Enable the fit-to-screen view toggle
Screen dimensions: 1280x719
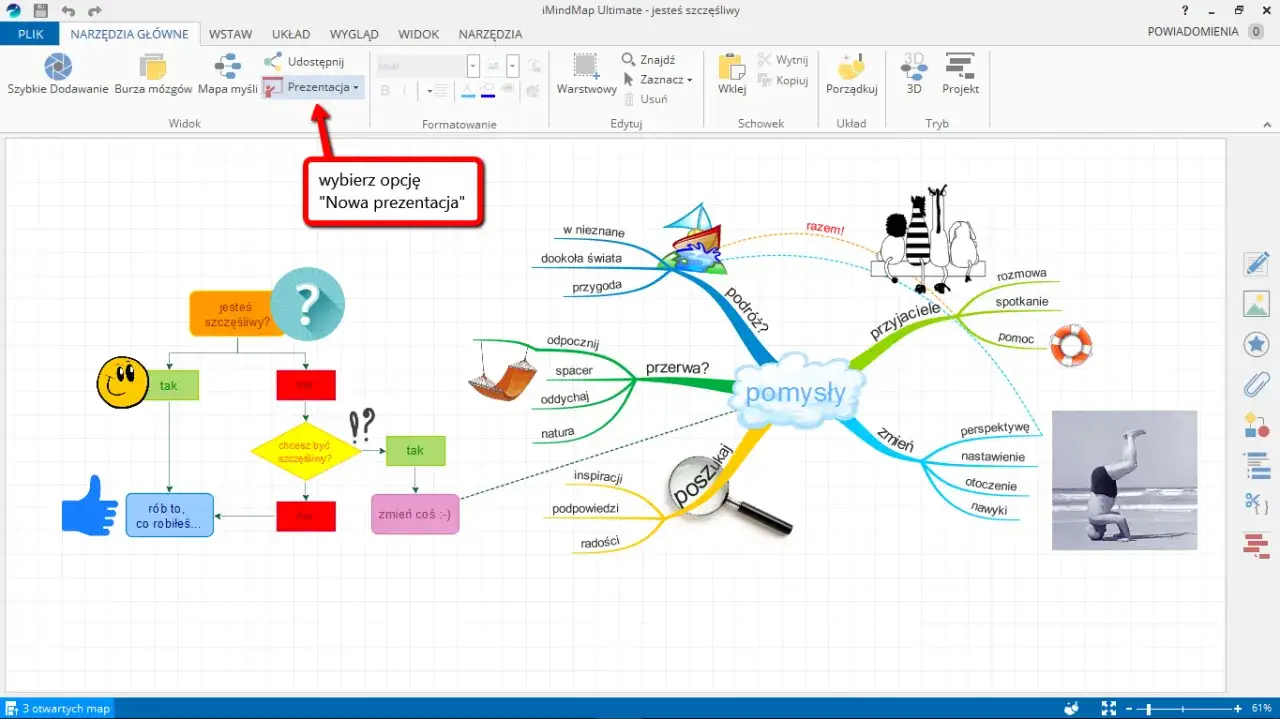[1108, 708]
